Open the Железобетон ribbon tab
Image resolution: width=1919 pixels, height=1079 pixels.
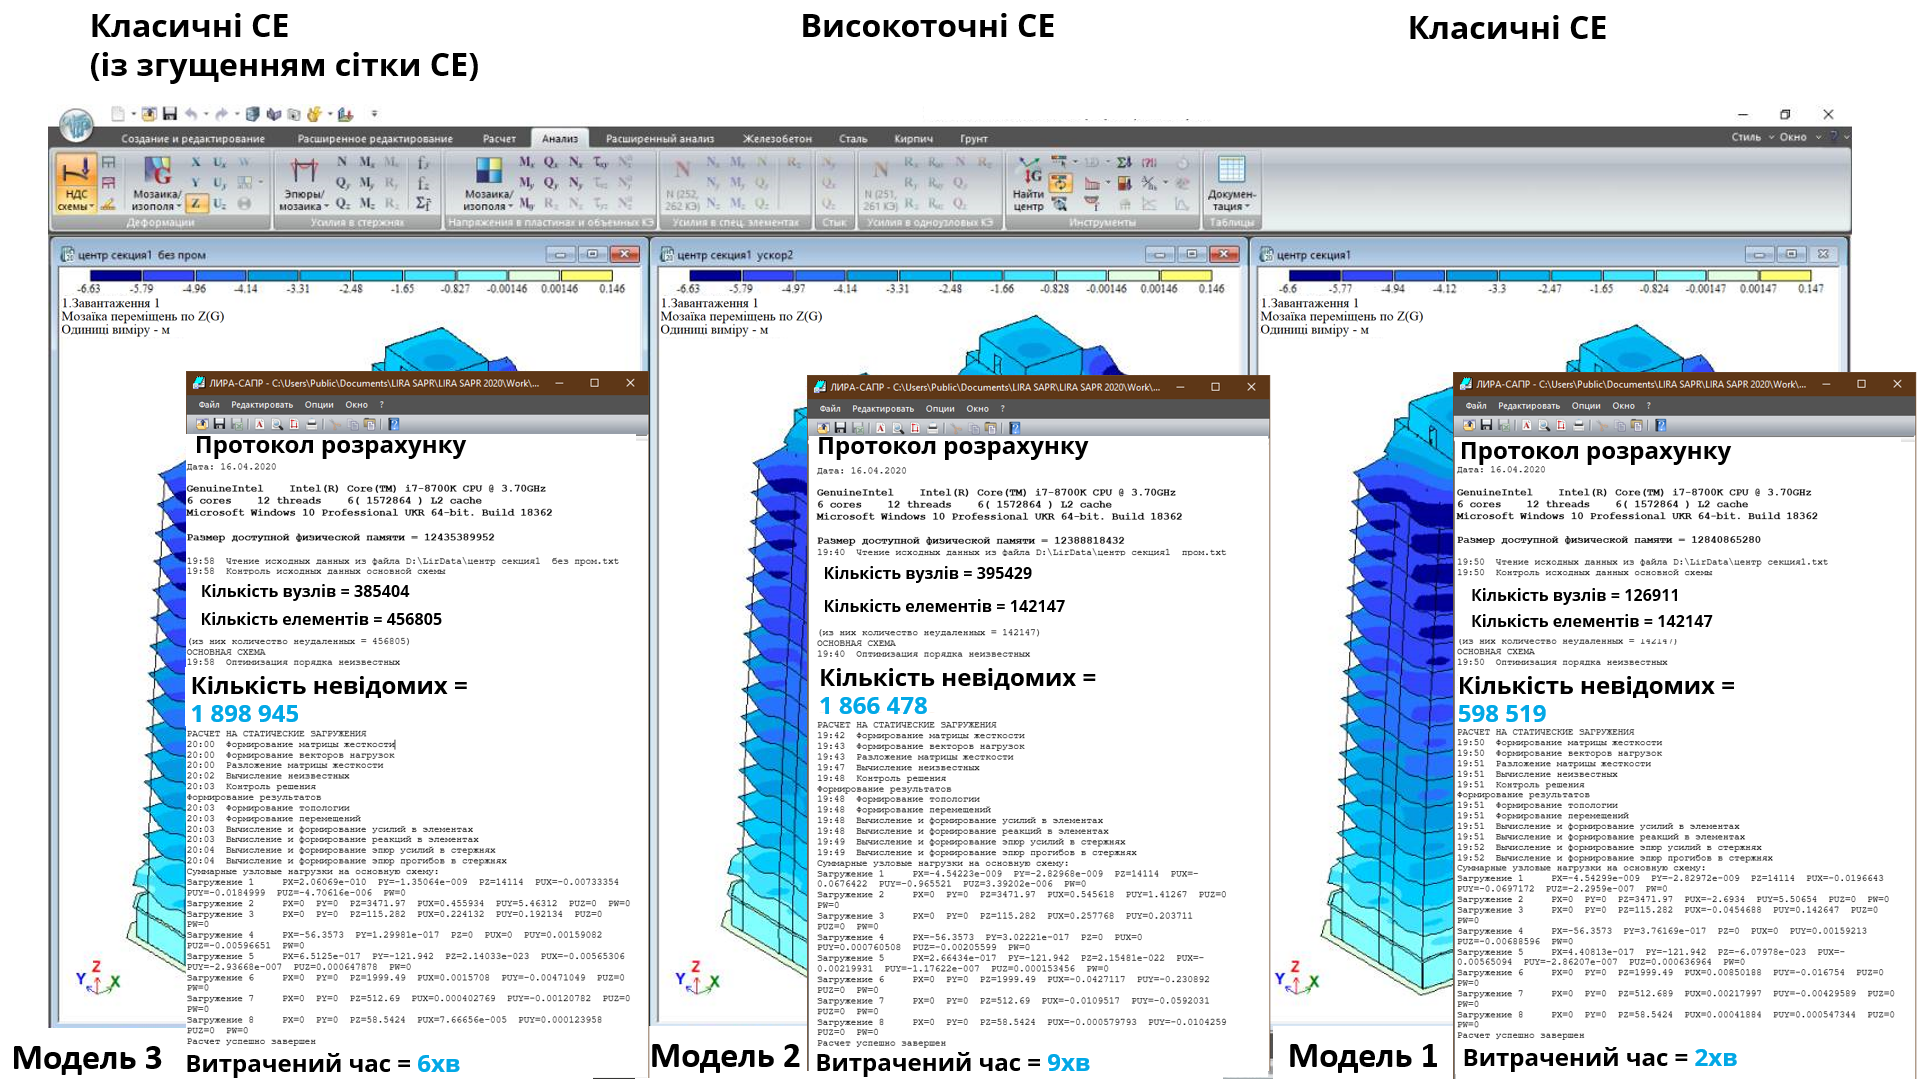[x=777, y=139]
